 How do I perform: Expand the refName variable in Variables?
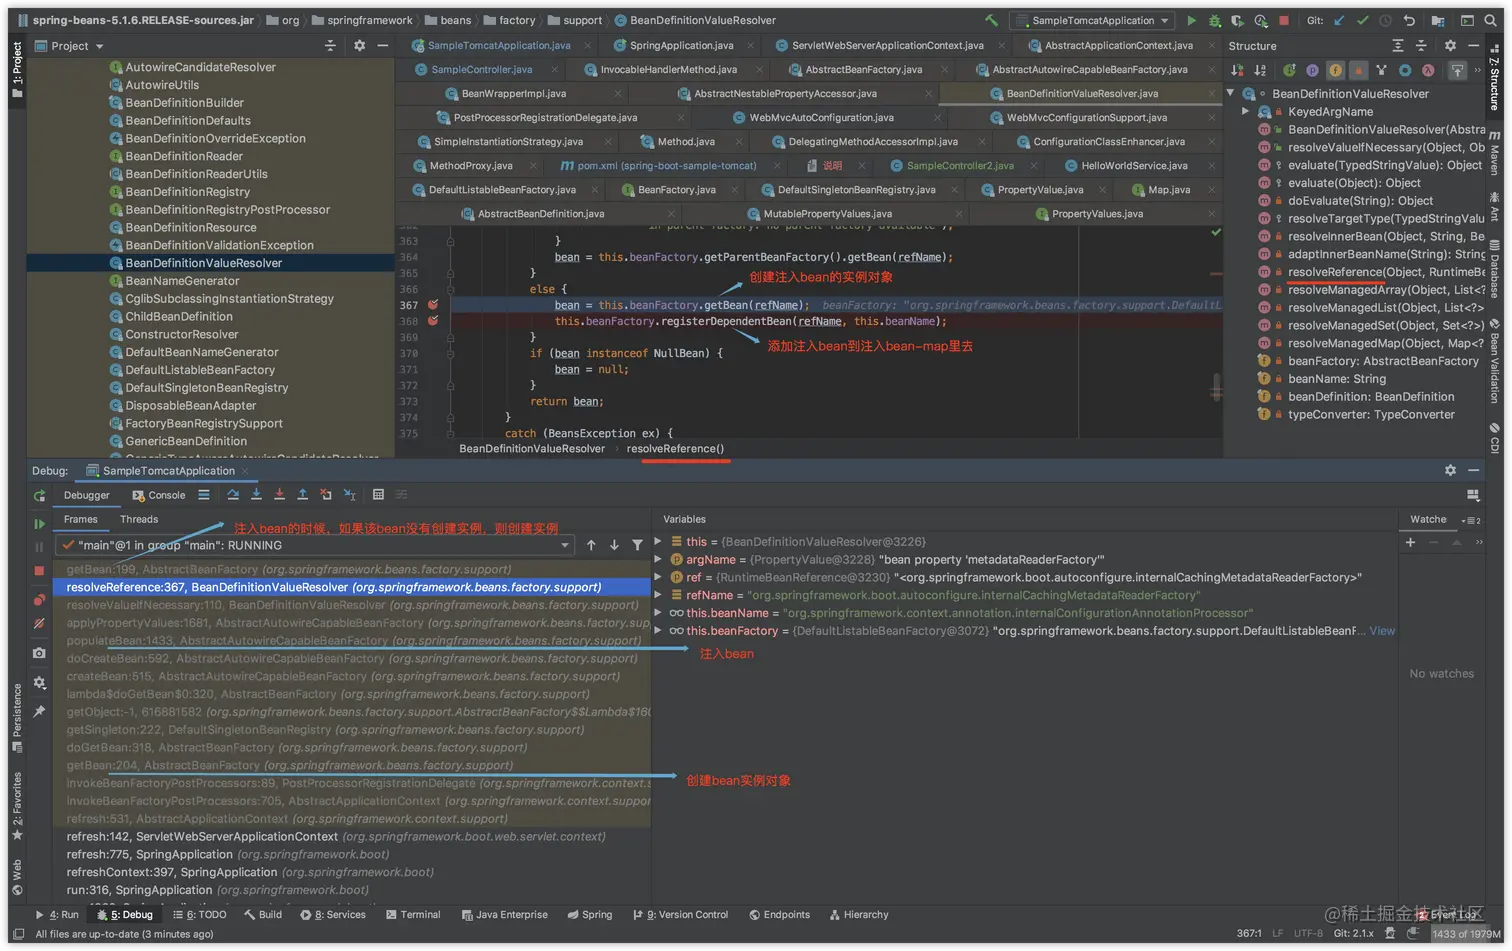point(658,595)
